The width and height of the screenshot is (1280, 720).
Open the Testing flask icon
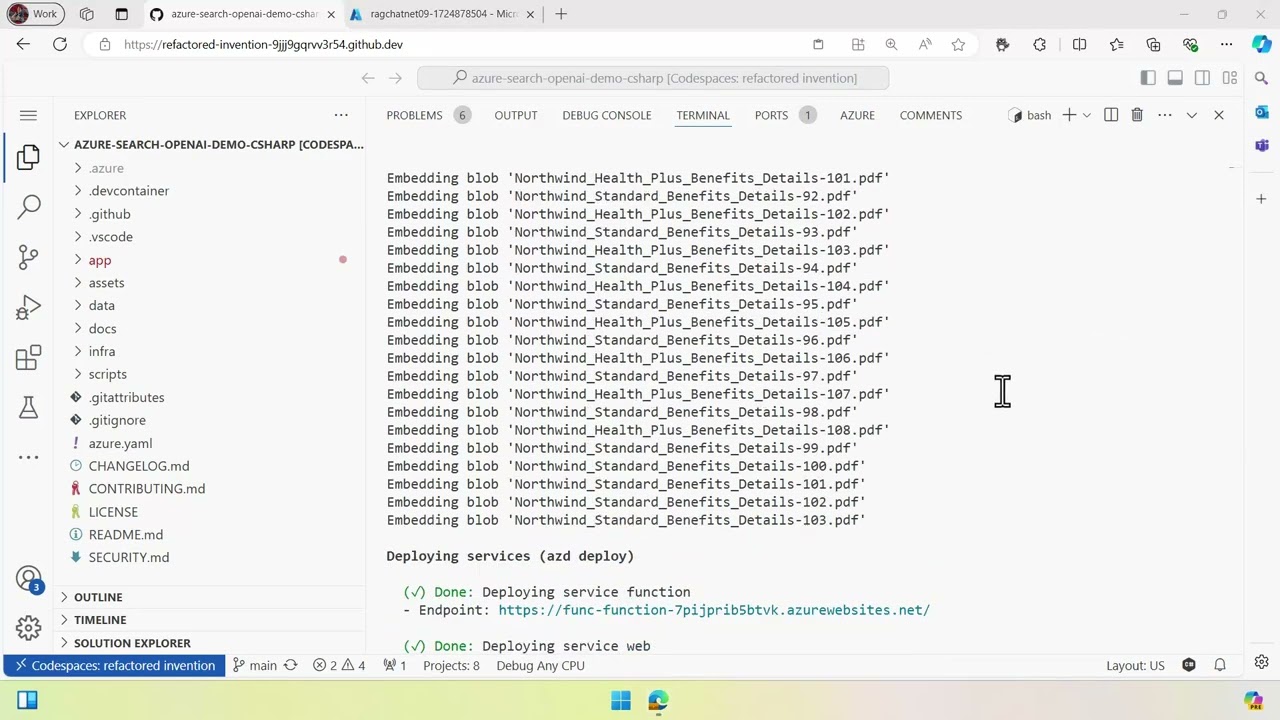(28, 407)
